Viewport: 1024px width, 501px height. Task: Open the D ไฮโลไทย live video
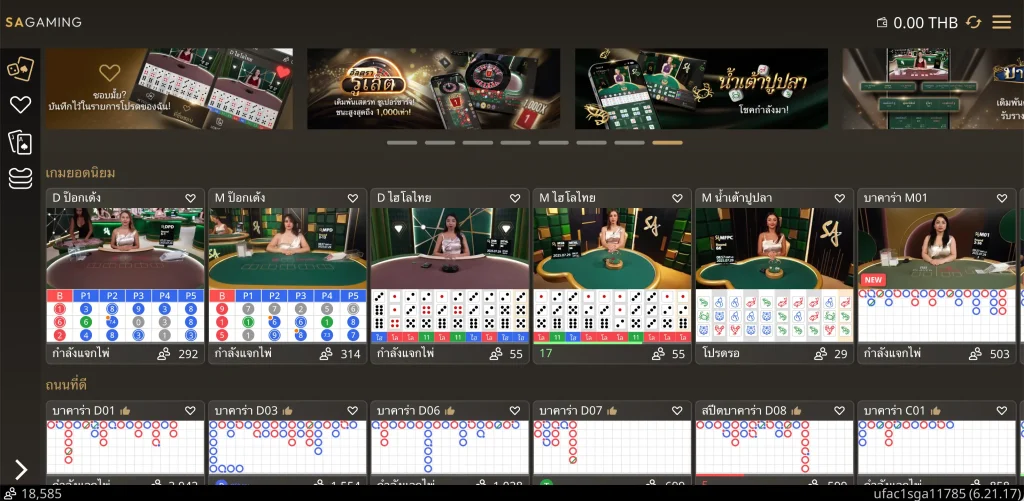pos(449,248)
